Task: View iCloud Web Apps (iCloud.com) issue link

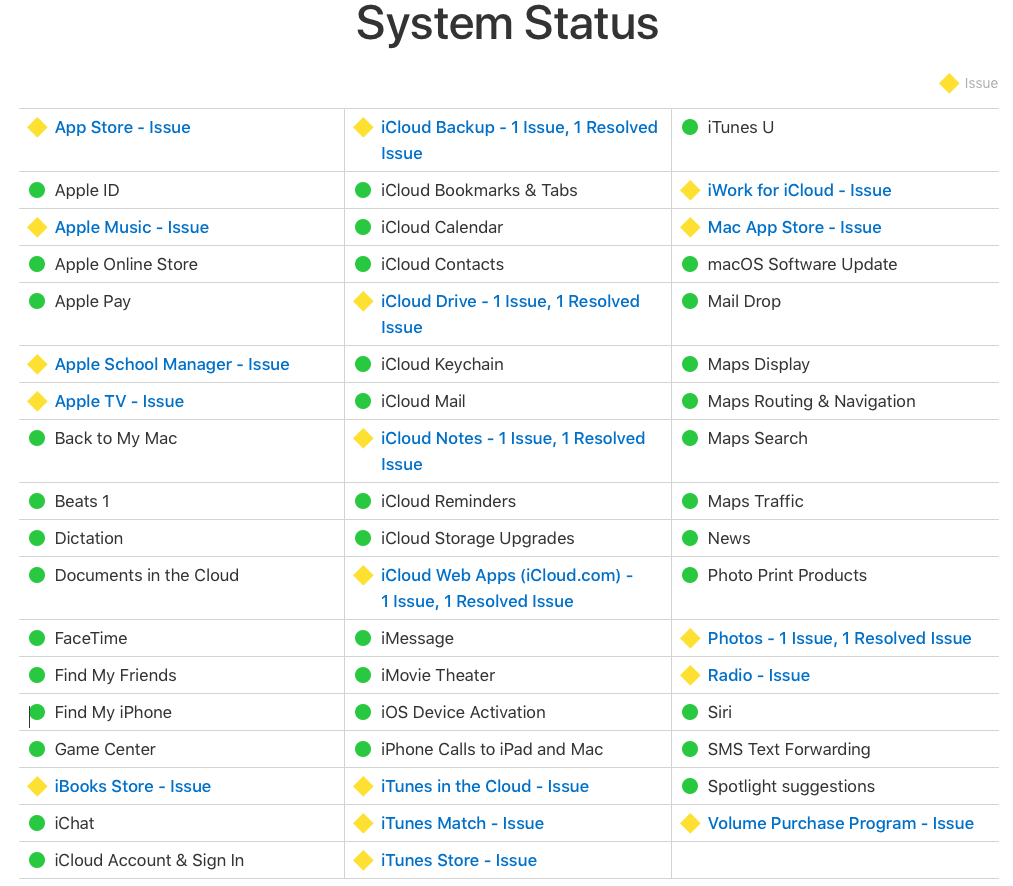Action: pyautogui.click(x=507, y=588)
